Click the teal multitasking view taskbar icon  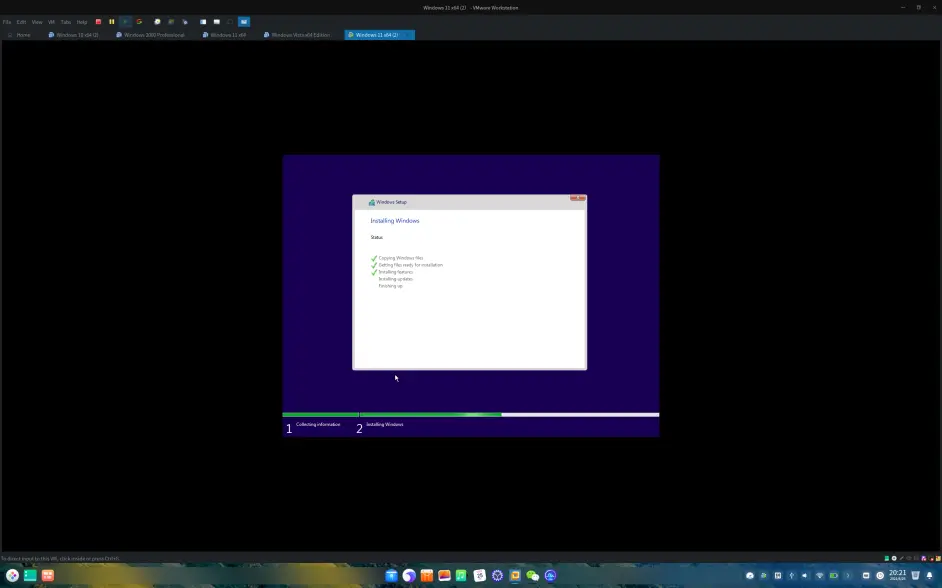coord(30,575)
